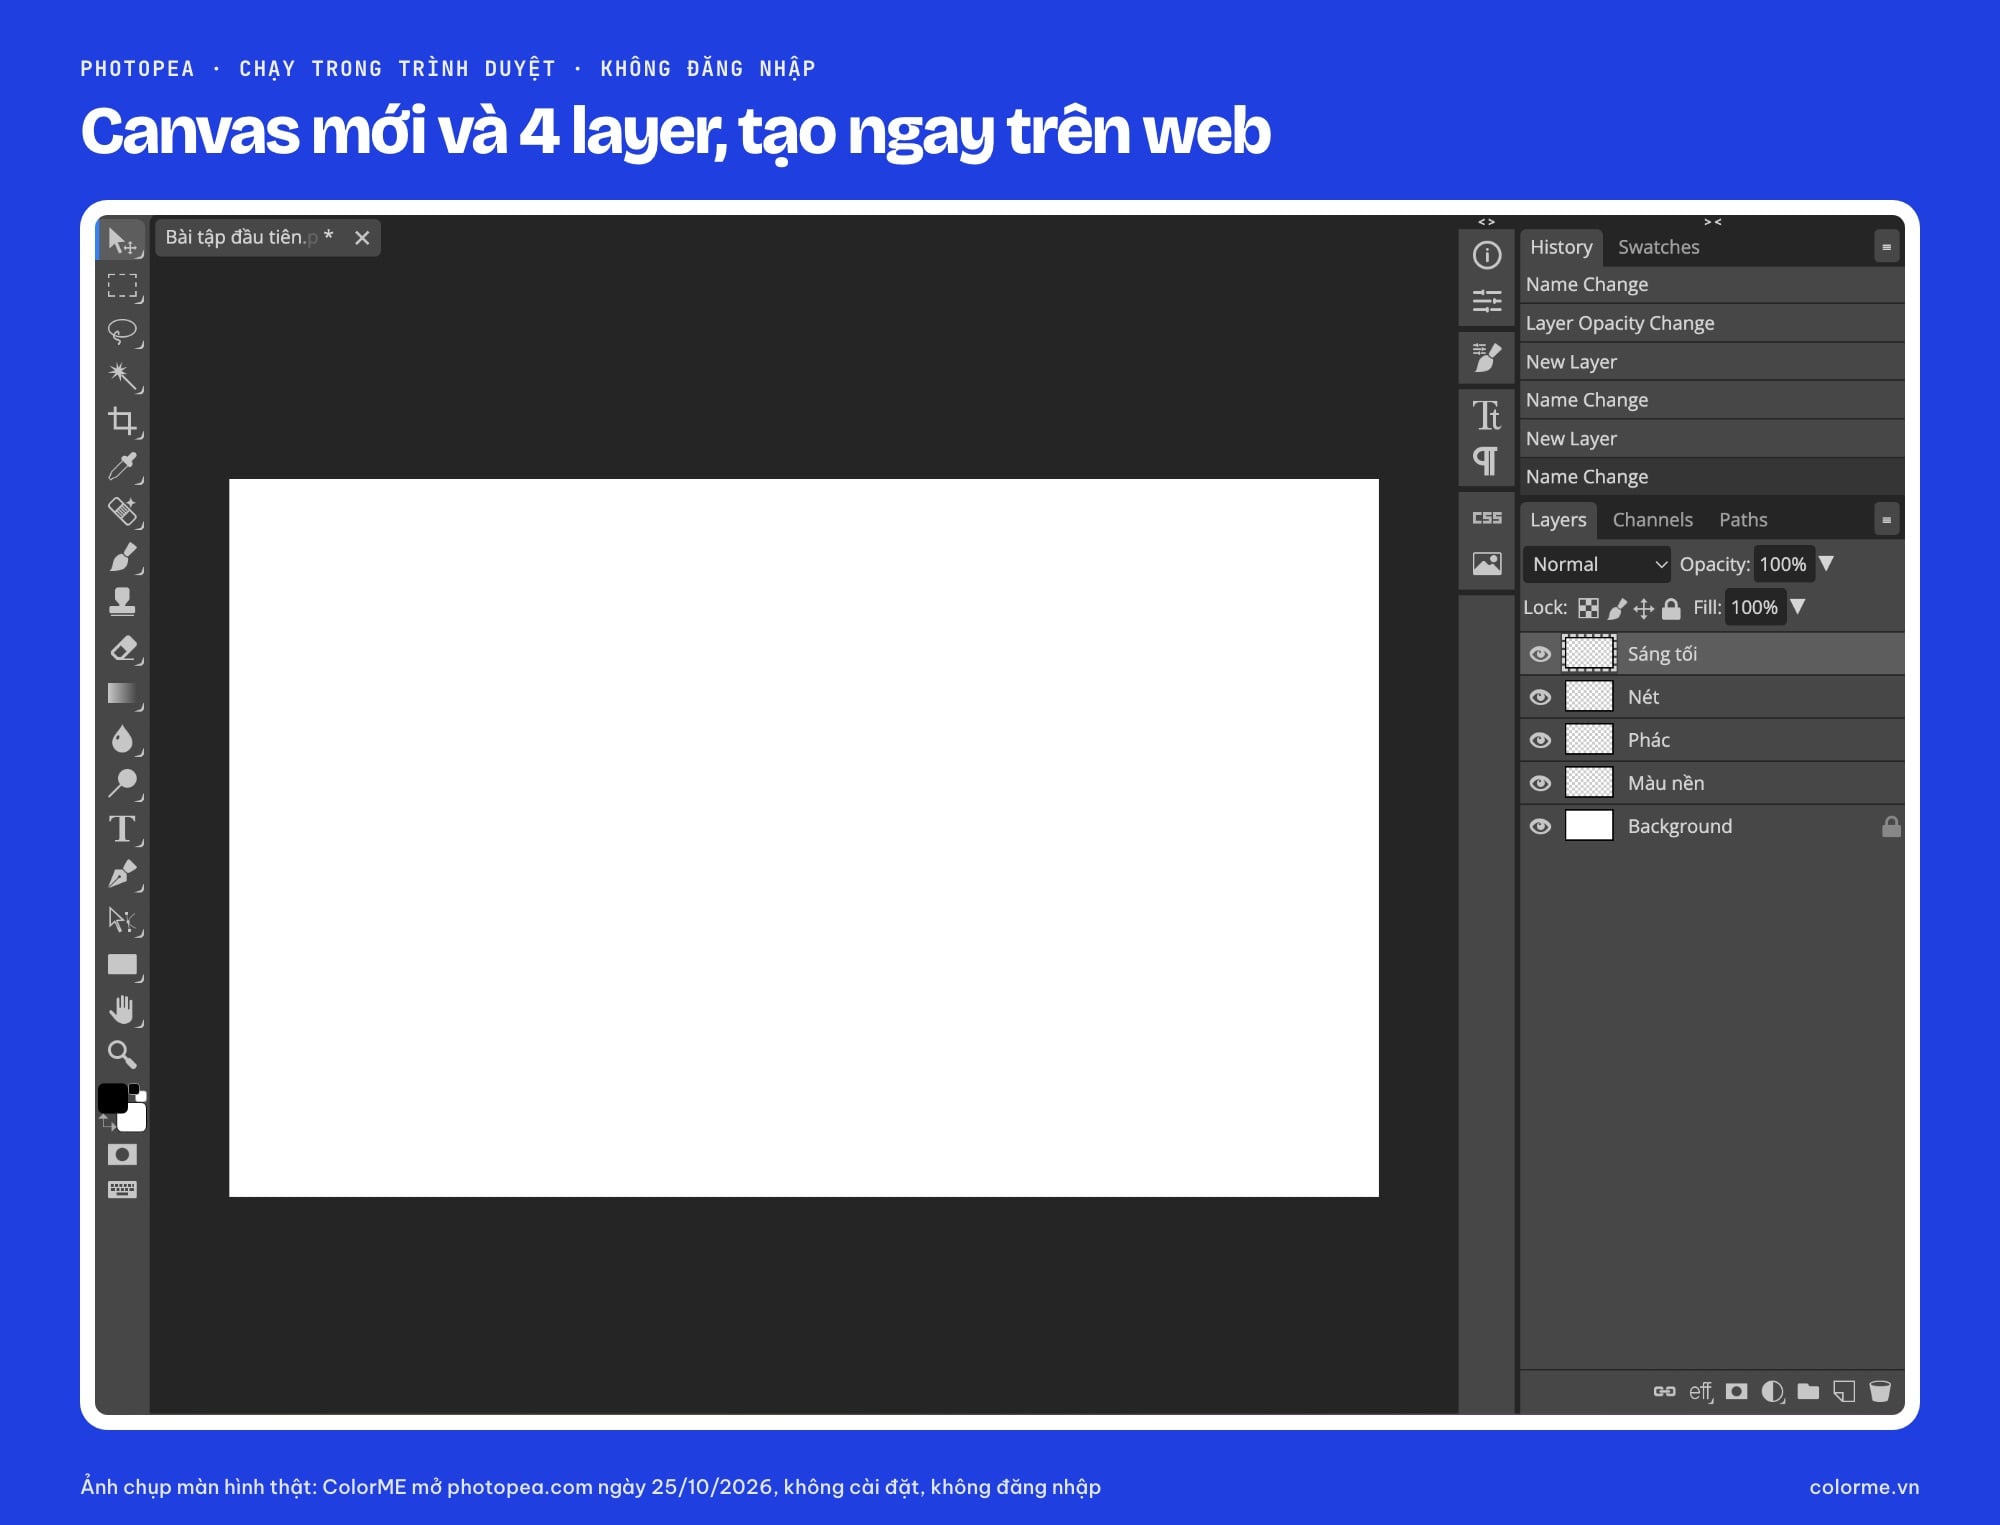Screen dimensions: 2000x1525
Task: Switch to the Swatches tab
Action: (x=1659, y=247)
